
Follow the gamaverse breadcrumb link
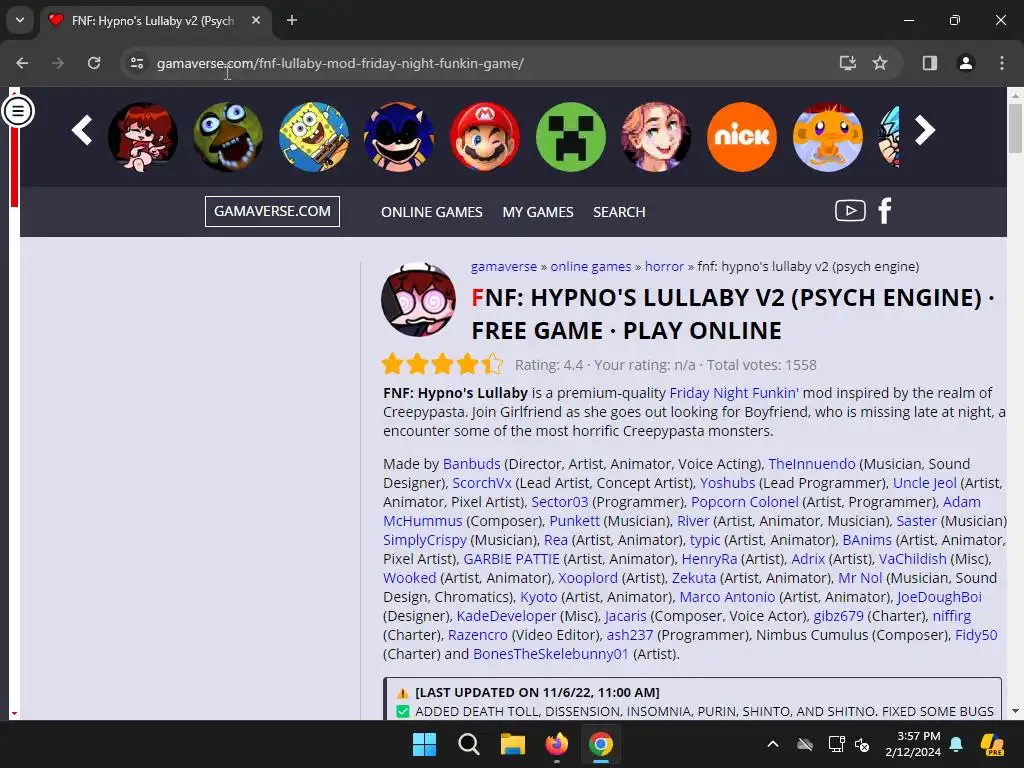tap(504, 266)
